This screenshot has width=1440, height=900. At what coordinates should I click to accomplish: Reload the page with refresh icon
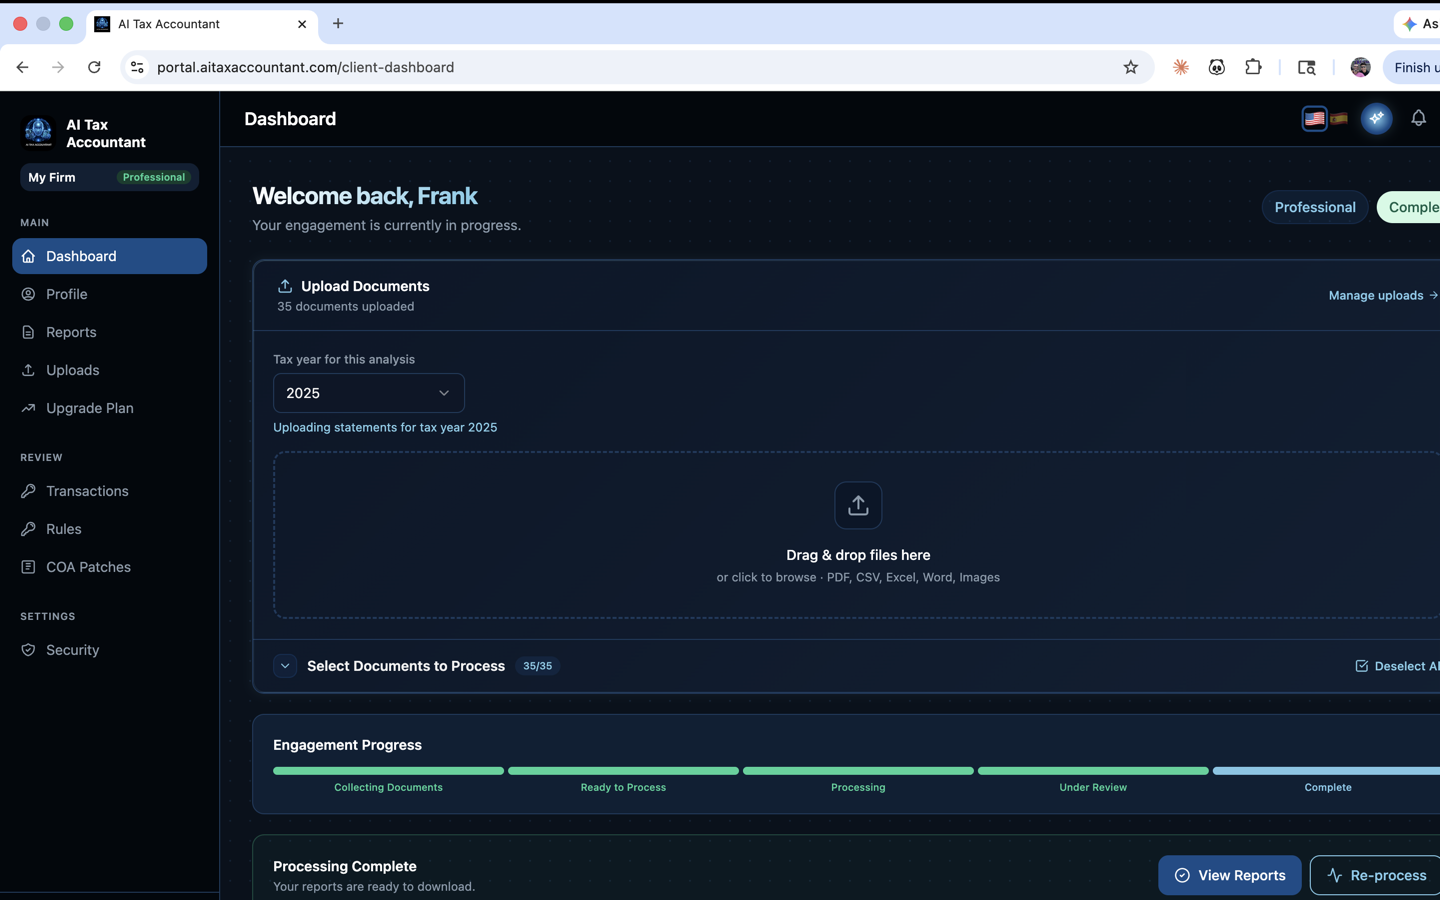[x=94, y=67]
